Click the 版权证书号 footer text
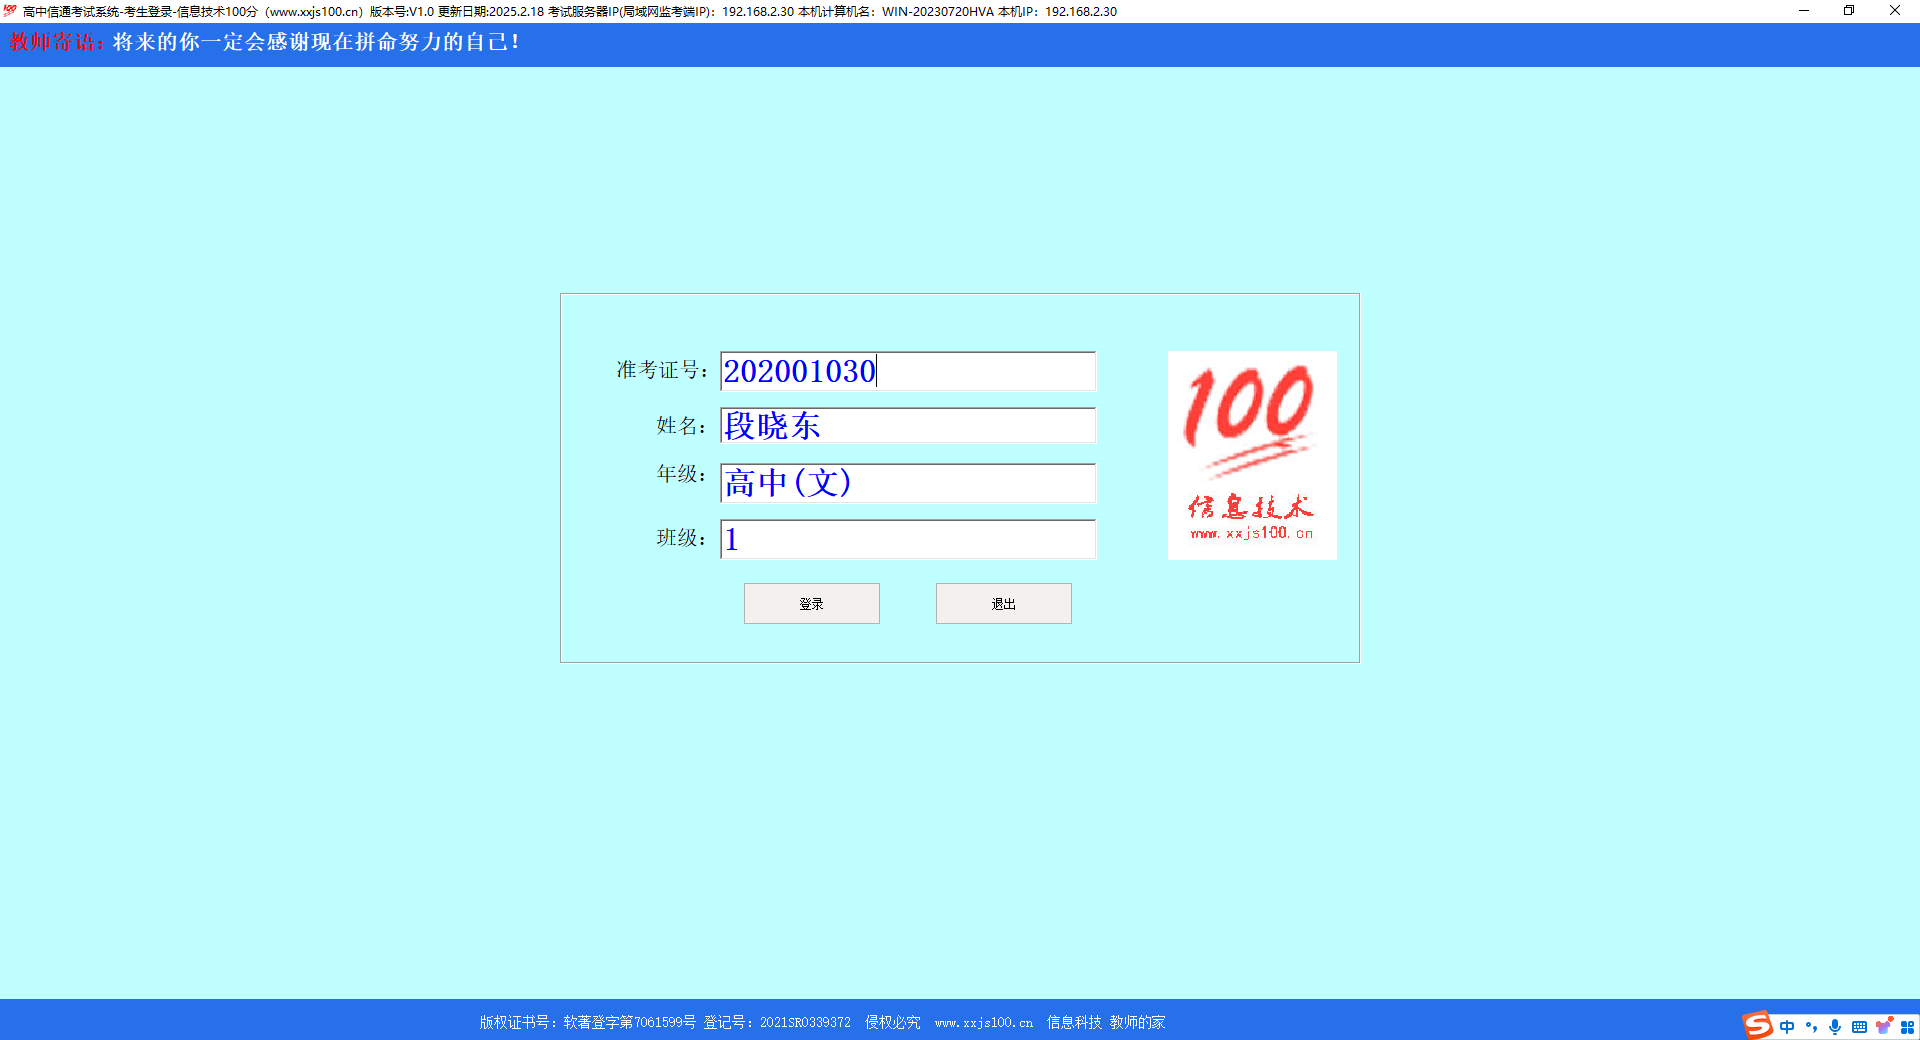The height and width of the screenshot is (1040, 1920). [587, 1022]
